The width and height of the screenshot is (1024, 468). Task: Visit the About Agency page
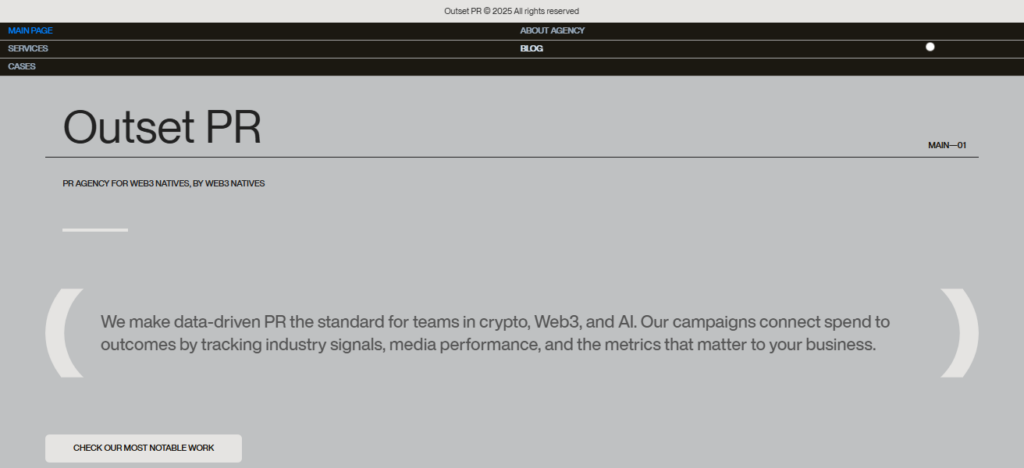(x=552, y=31)
